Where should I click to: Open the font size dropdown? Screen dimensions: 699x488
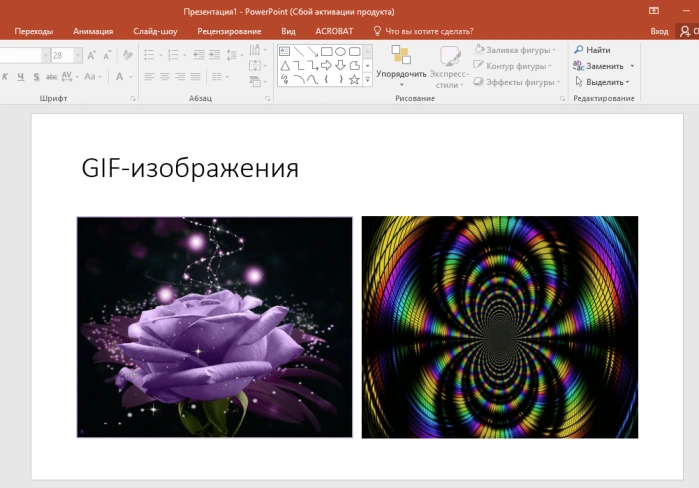click(x=78, y=55)
